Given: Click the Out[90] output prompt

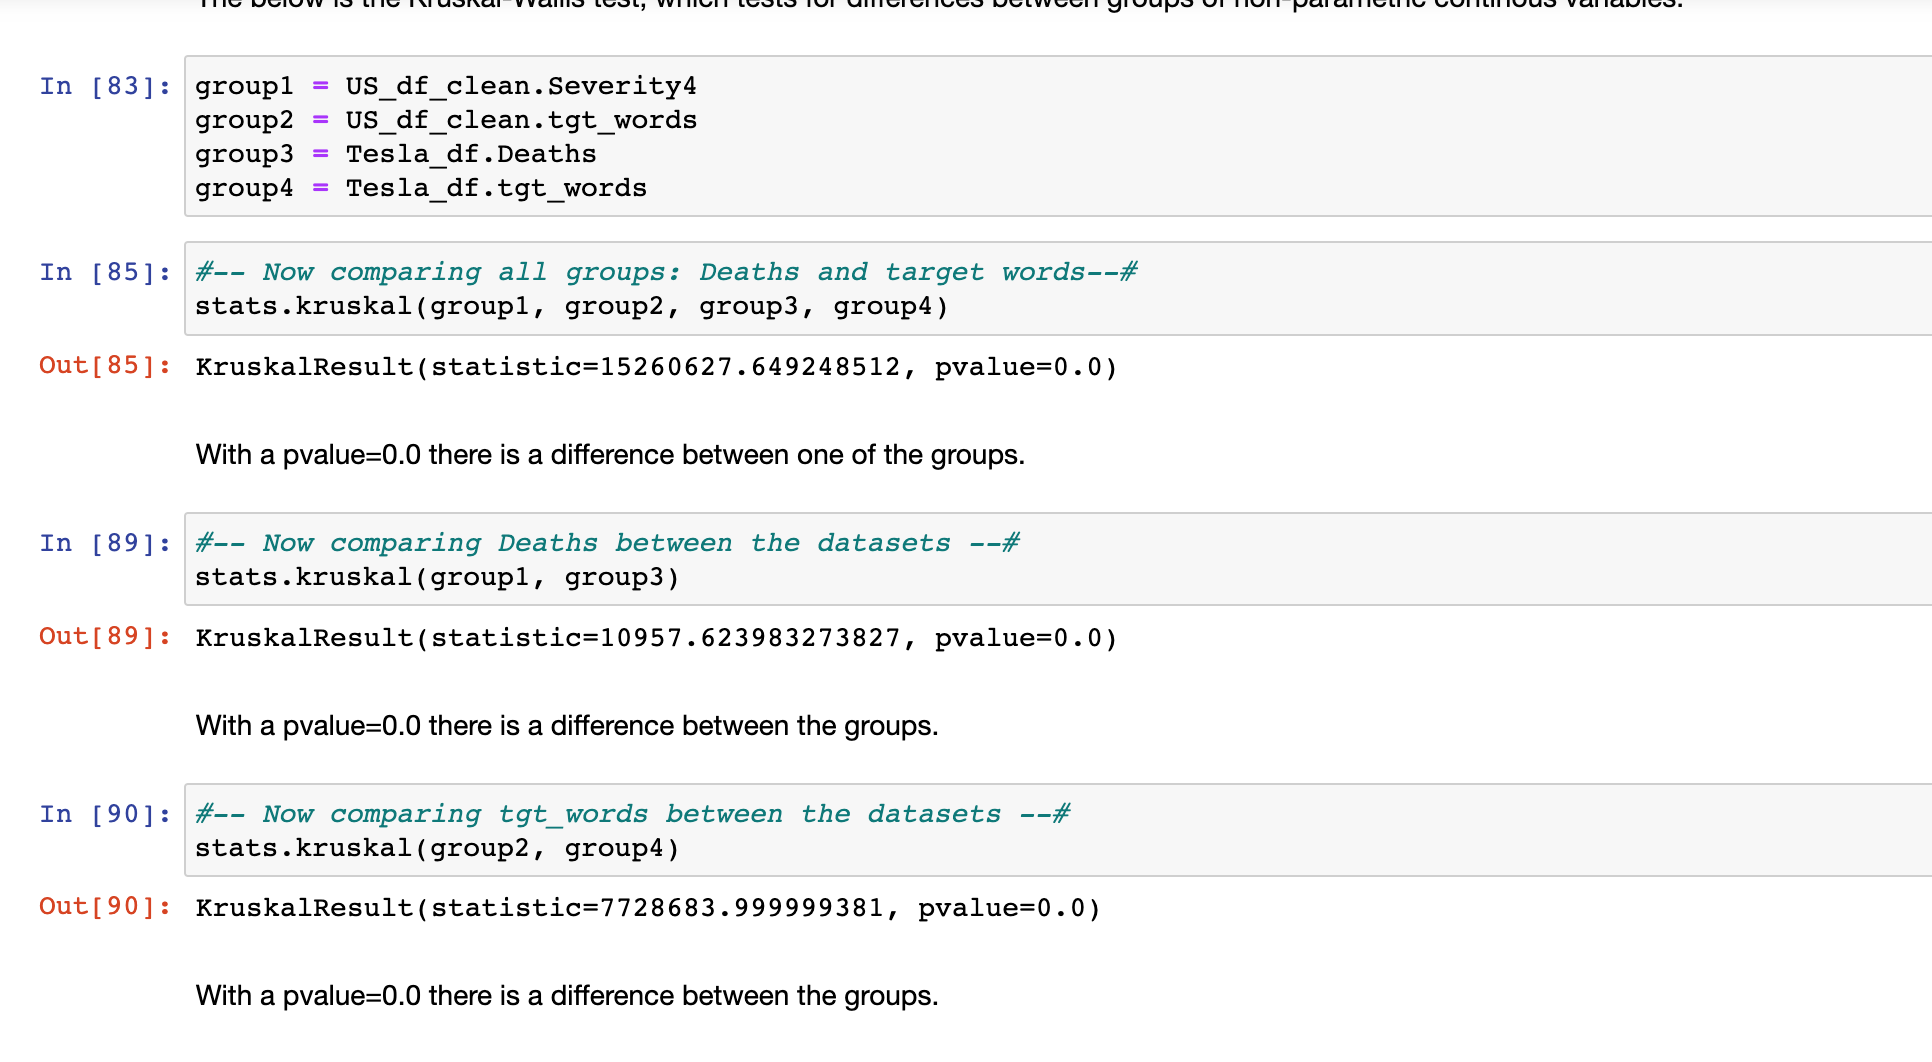Looking at the screenshot, I should [104, 907].
